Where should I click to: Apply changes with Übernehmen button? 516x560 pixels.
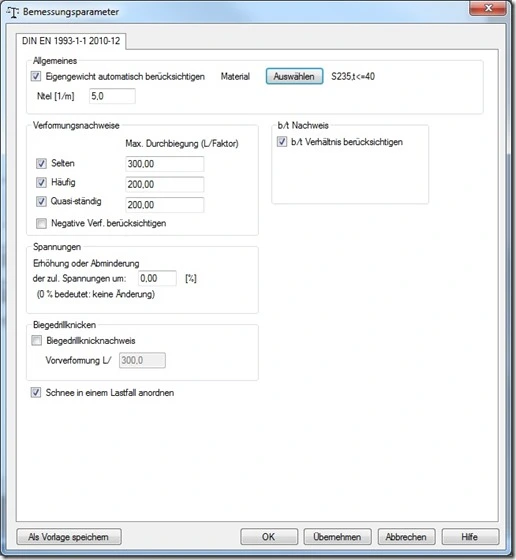tap(337, 537)
